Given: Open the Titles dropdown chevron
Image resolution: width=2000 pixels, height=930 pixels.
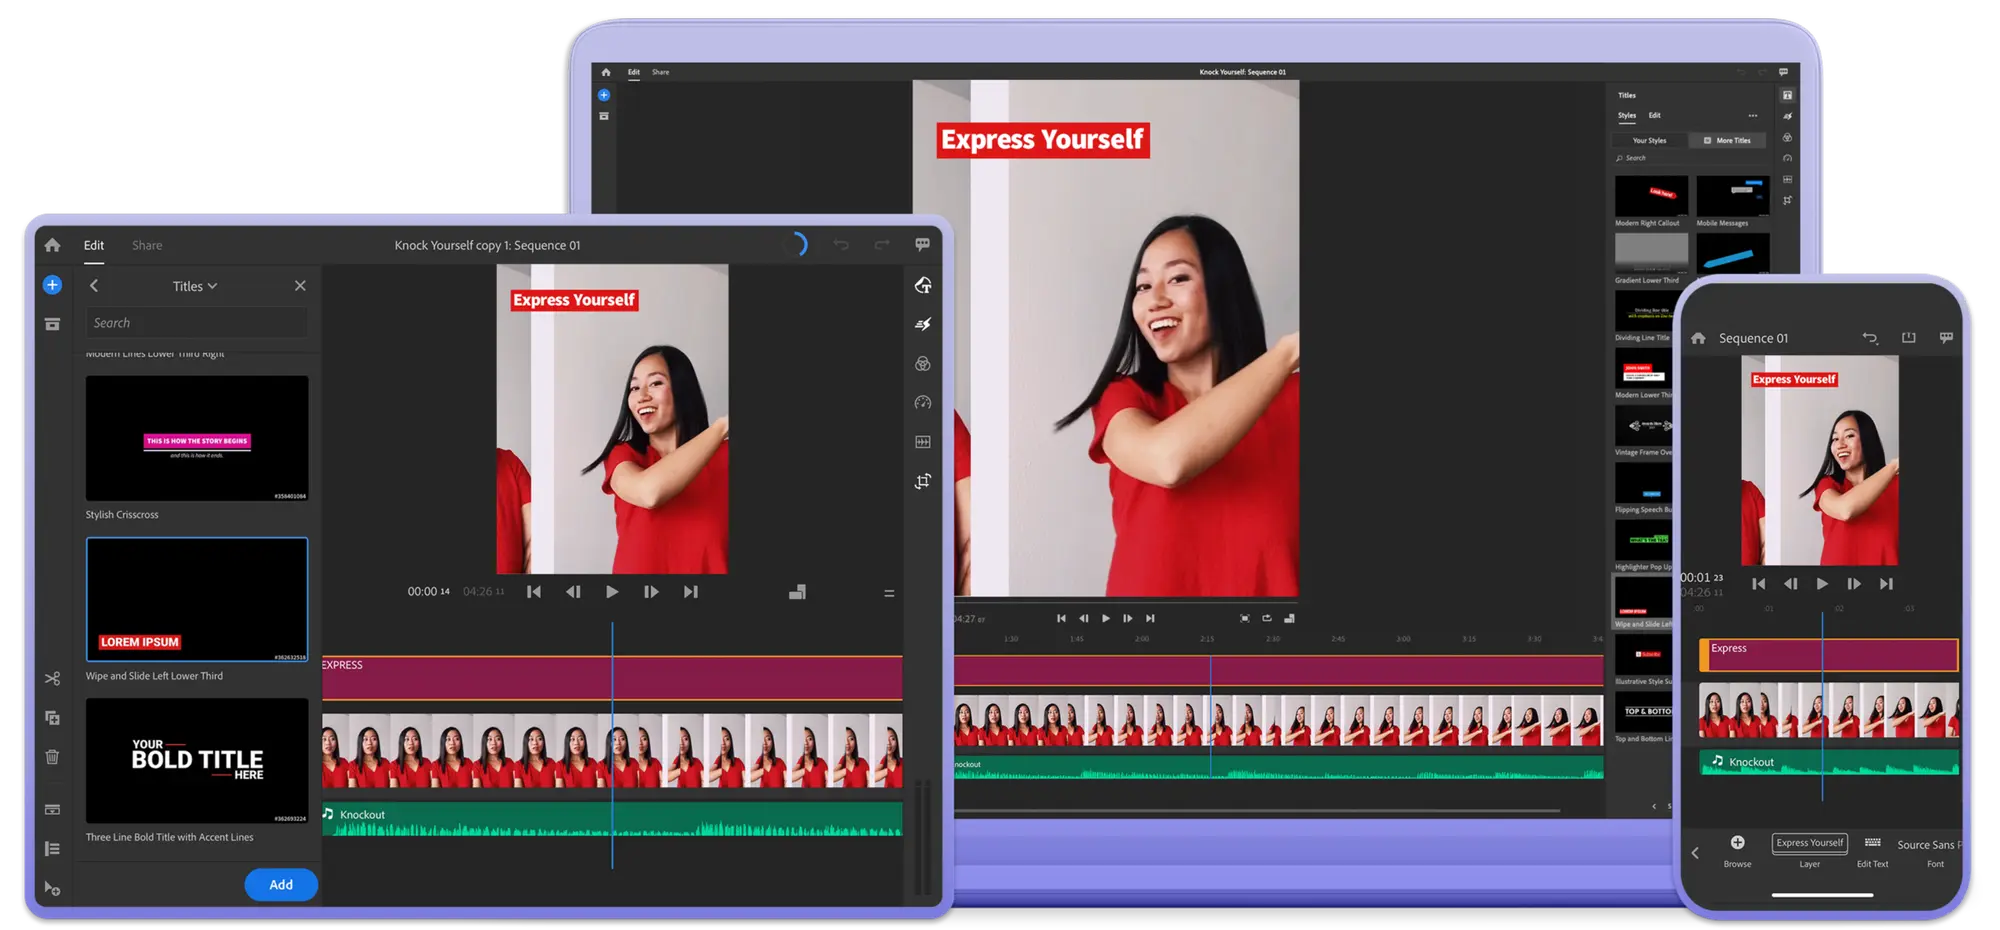Looking at the screenshot, I should tap(212, 285).
